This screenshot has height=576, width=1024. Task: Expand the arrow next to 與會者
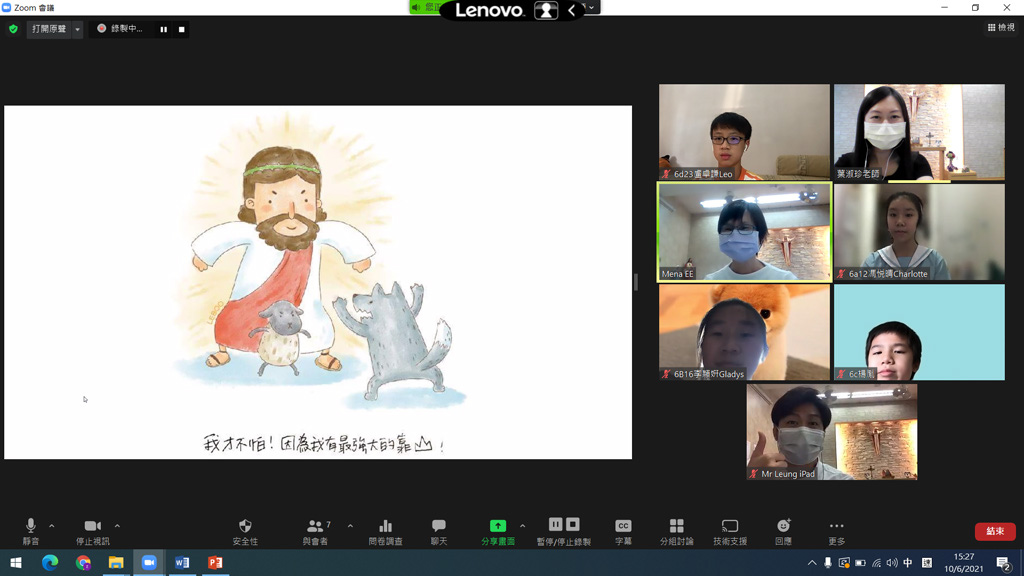[350, 526]
